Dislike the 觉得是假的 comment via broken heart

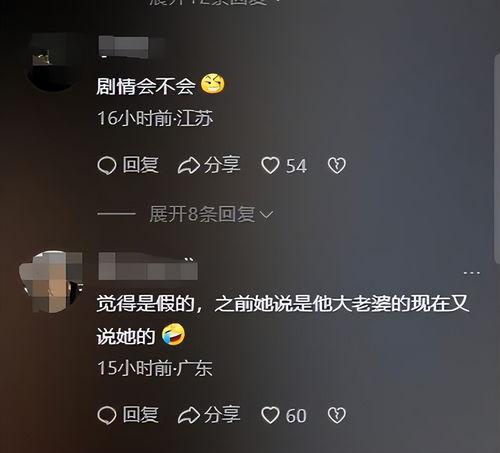click(x=337, y=415)
